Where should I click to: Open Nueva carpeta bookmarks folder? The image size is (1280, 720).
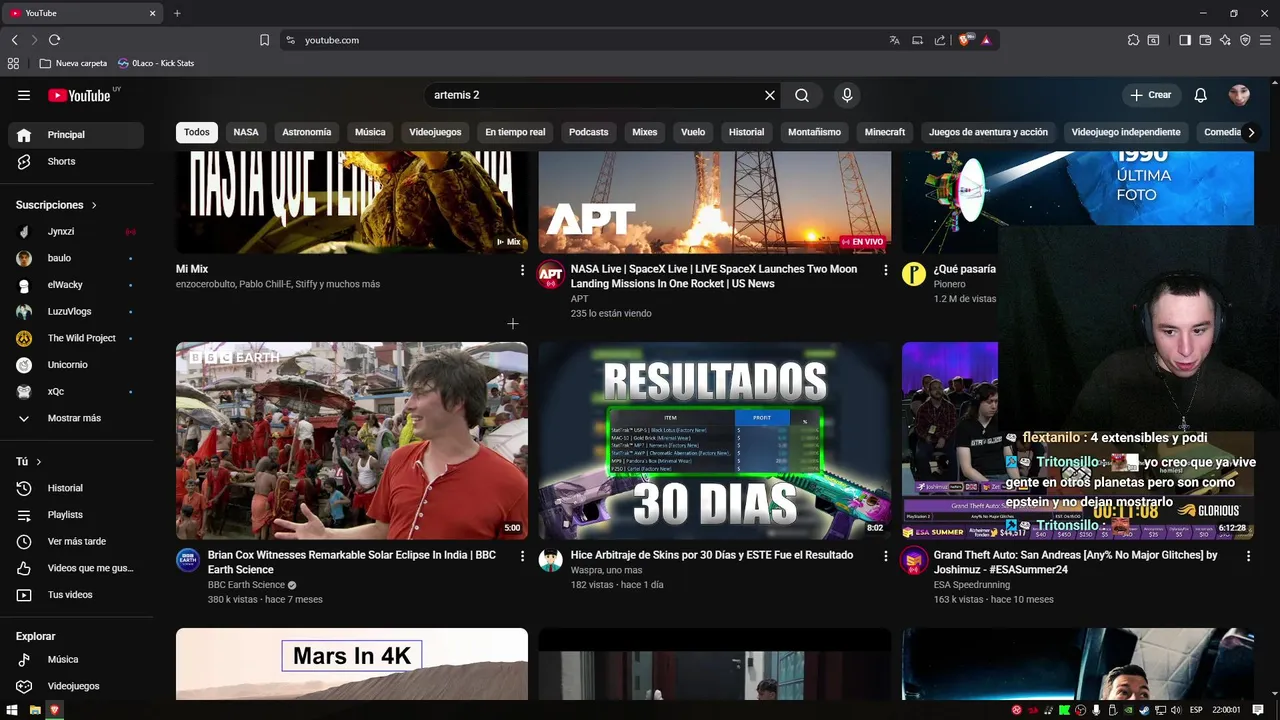click(73, 63)
